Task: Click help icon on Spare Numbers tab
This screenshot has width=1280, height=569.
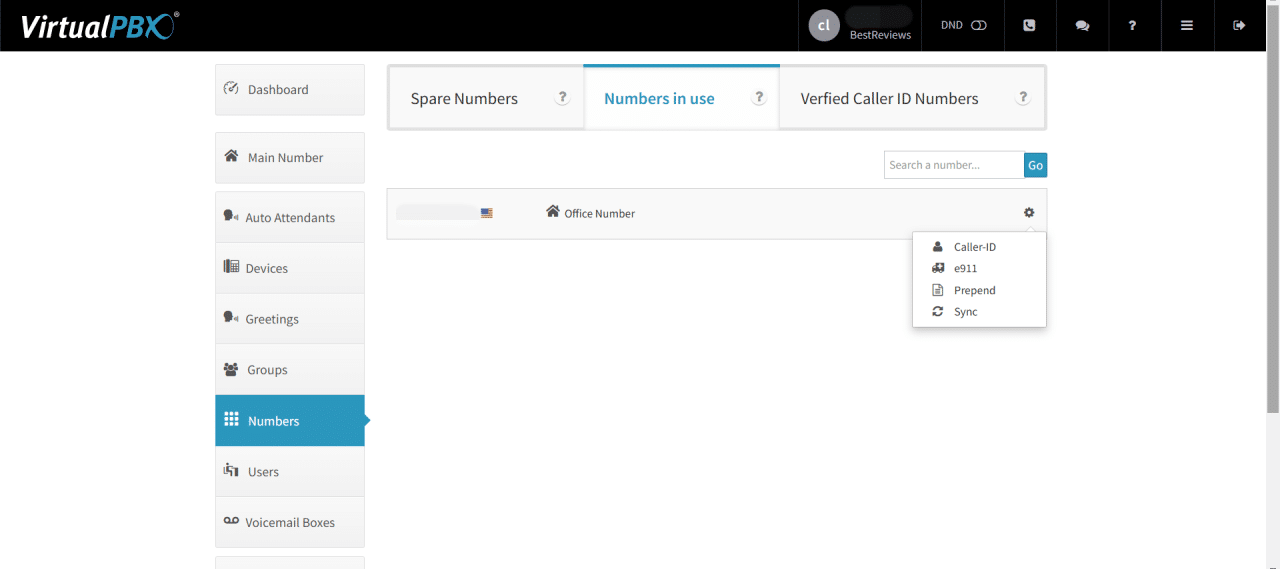Action: [x=563, y=98]
